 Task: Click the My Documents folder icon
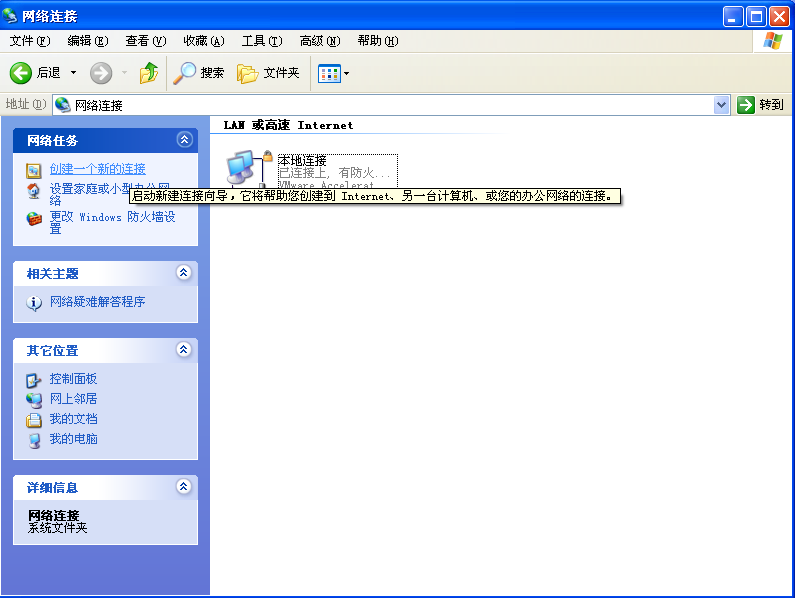coord(33,420)
